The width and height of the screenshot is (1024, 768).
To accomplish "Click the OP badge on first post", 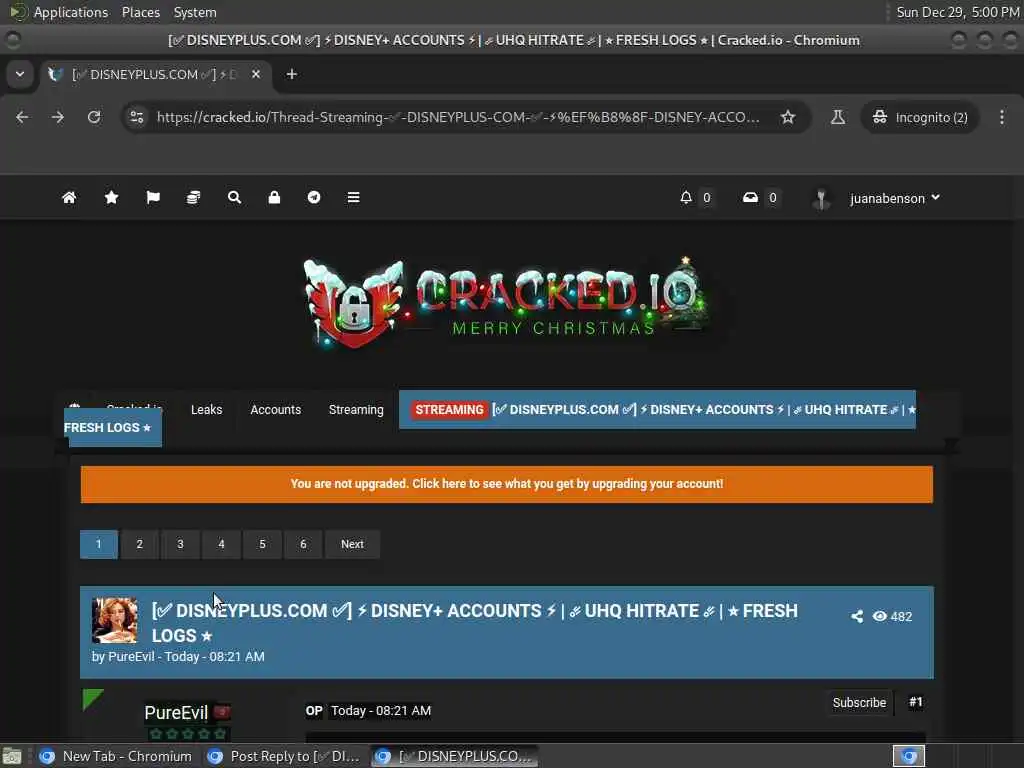I will tap(314, 711).
